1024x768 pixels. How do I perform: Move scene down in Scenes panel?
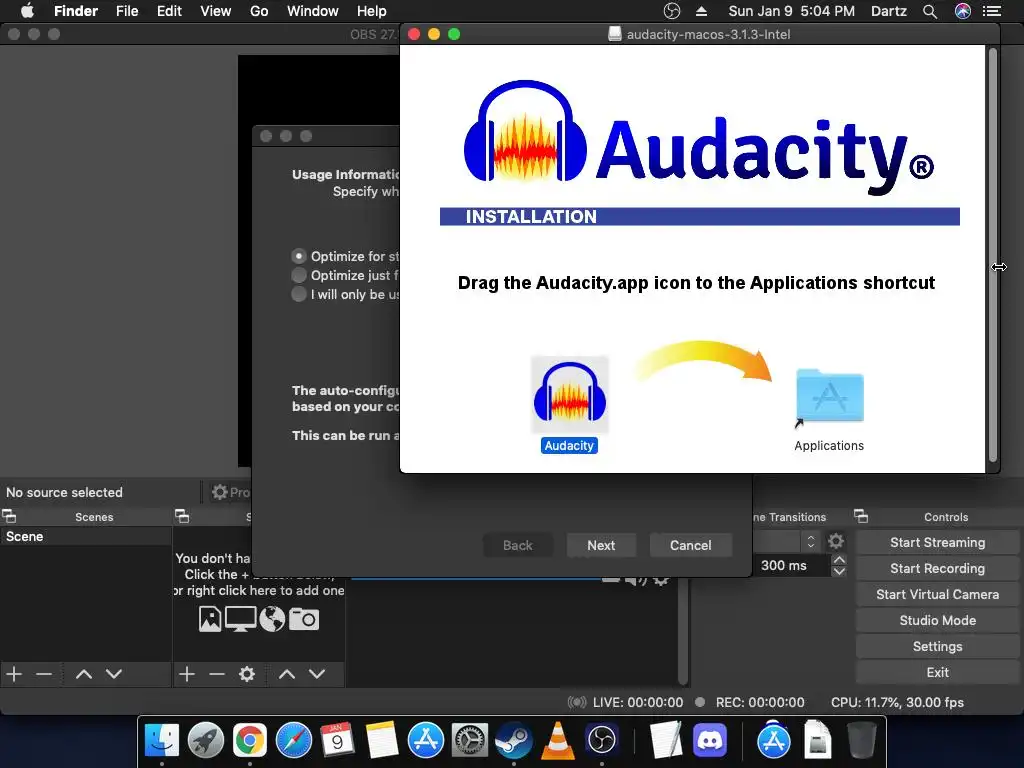114,674
